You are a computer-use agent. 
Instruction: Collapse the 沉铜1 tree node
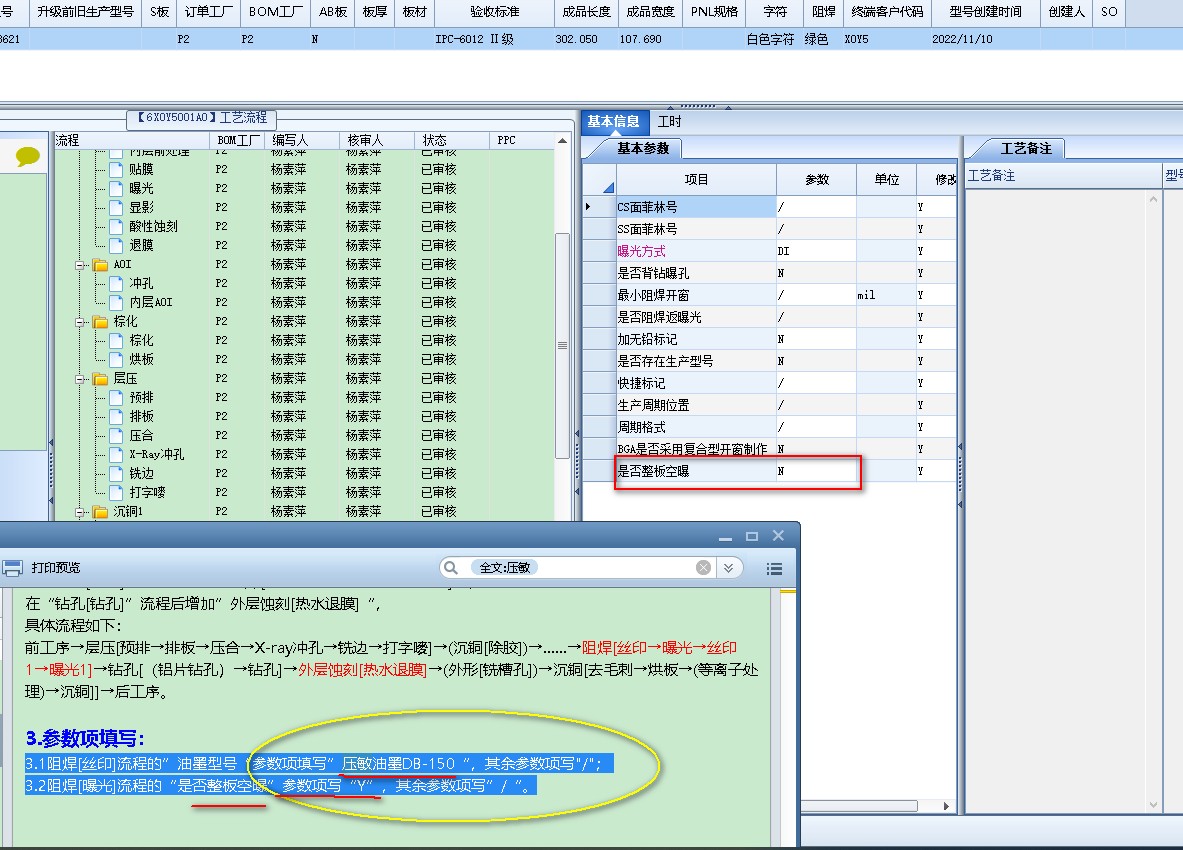80,512
